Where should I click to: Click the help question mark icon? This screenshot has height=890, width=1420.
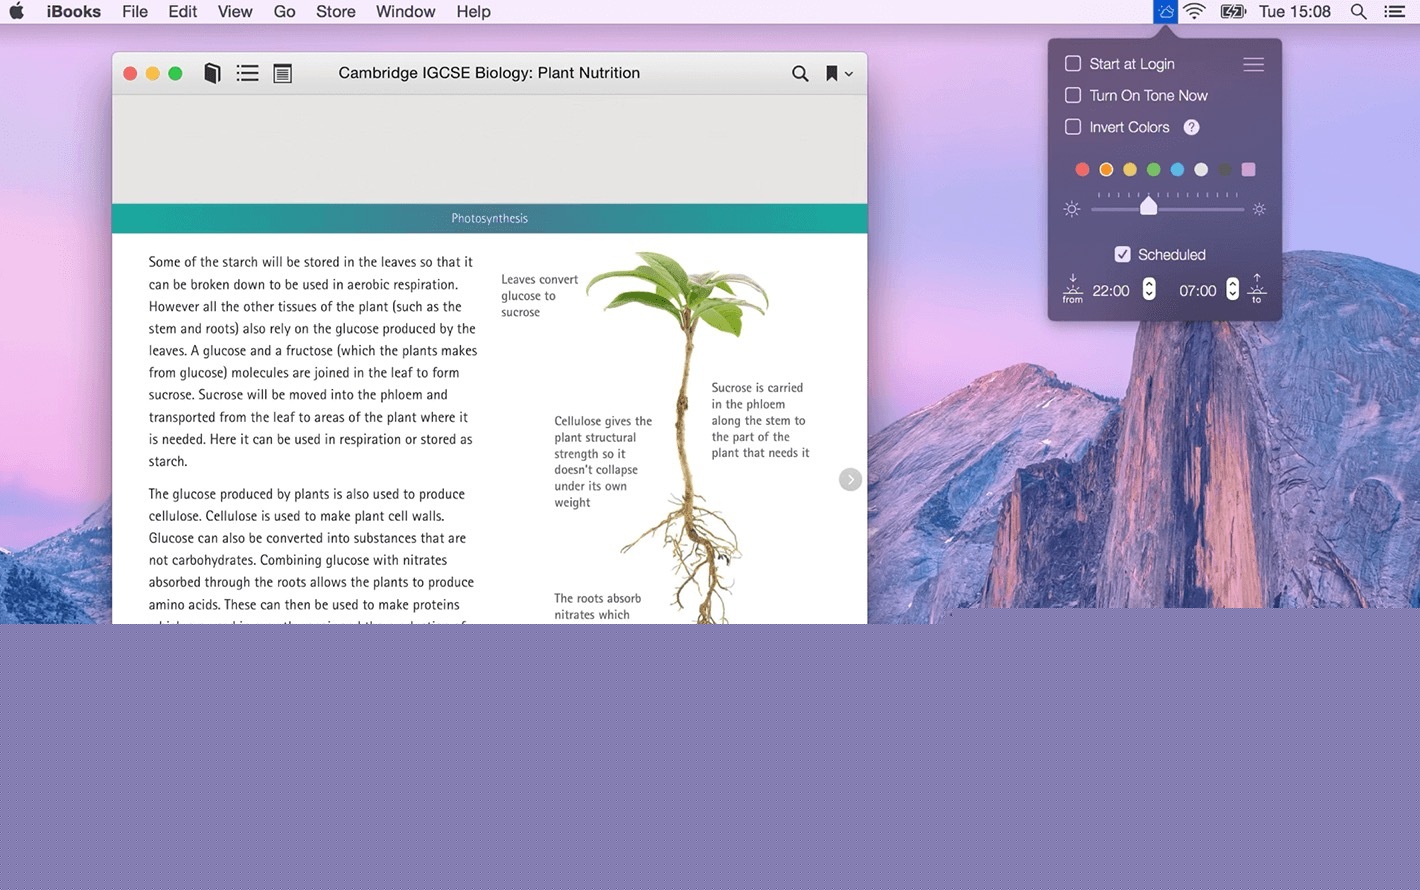click(1191, 127)
